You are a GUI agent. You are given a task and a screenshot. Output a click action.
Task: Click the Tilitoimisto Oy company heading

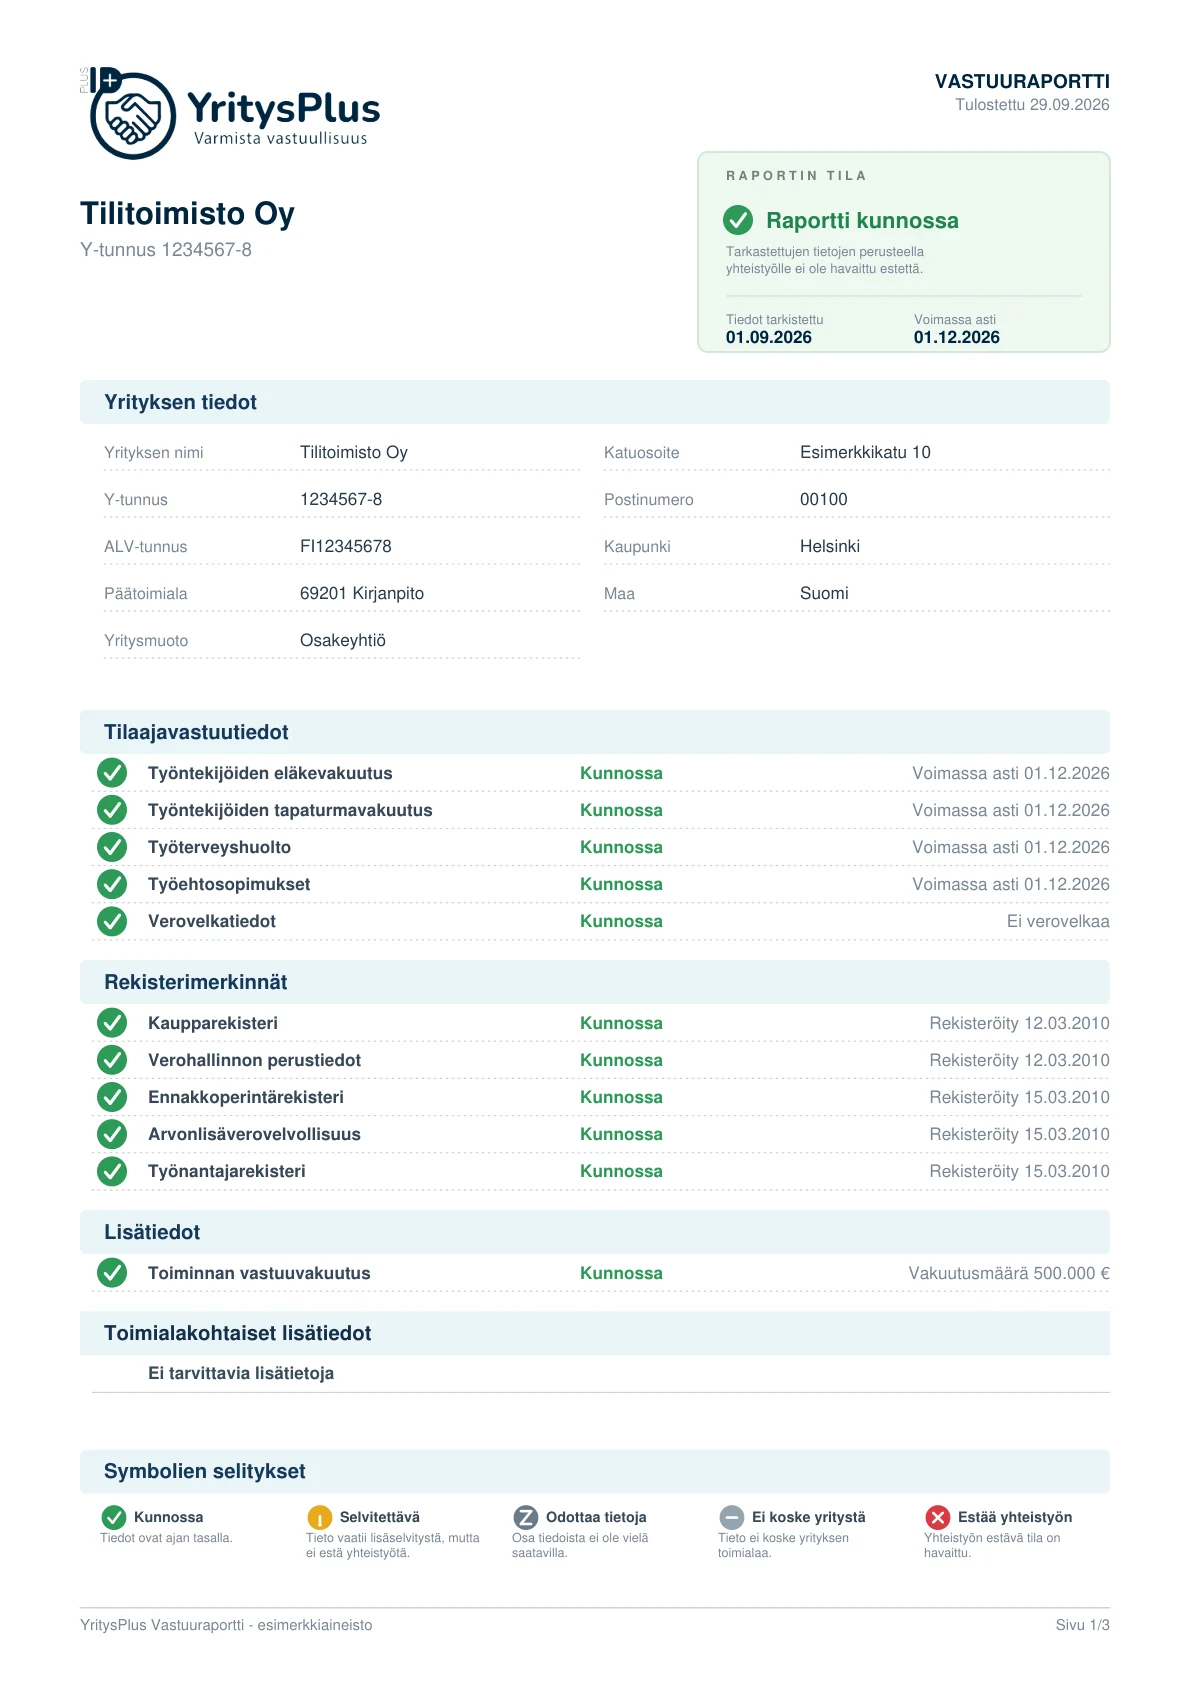[x=187, y=214]
